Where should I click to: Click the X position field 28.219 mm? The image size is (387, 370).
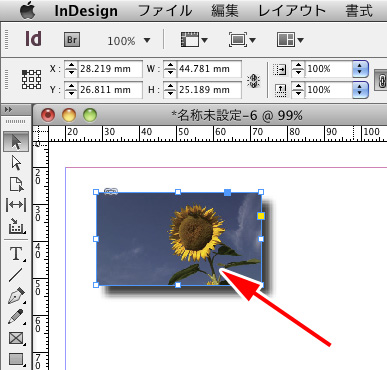[x=110, y=69]
